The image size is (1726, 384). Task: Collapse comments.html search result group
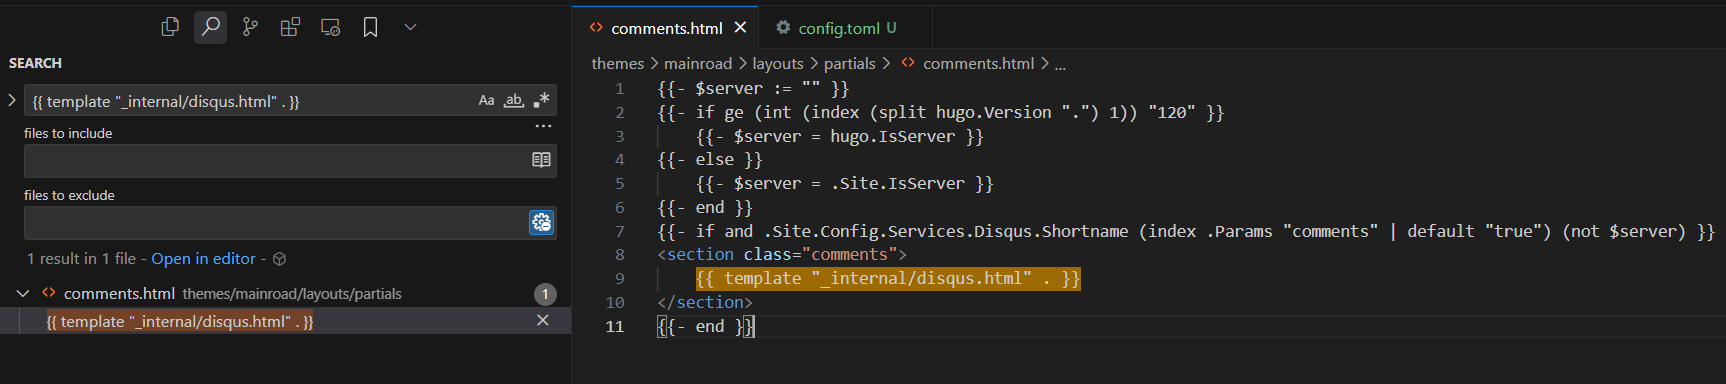(x=23, y=293)
